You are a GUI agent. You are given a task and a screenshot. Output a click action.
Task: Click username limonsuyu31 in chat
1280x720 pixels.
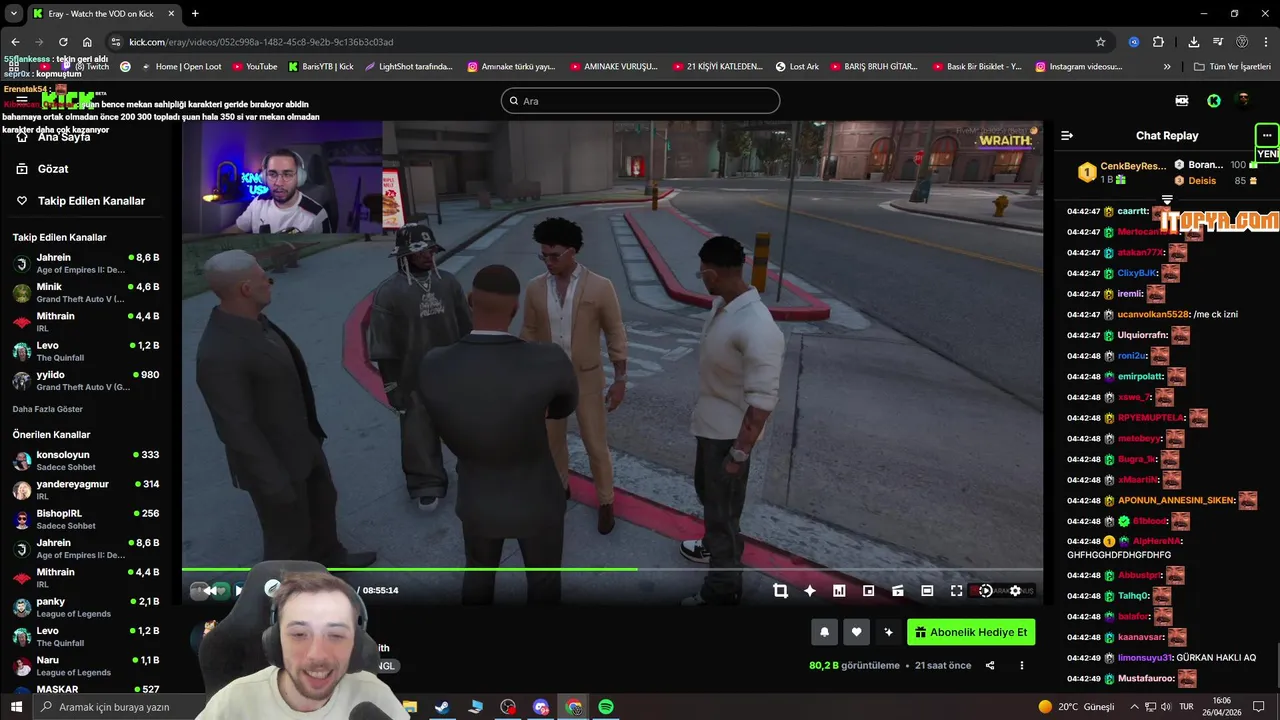1144,658
